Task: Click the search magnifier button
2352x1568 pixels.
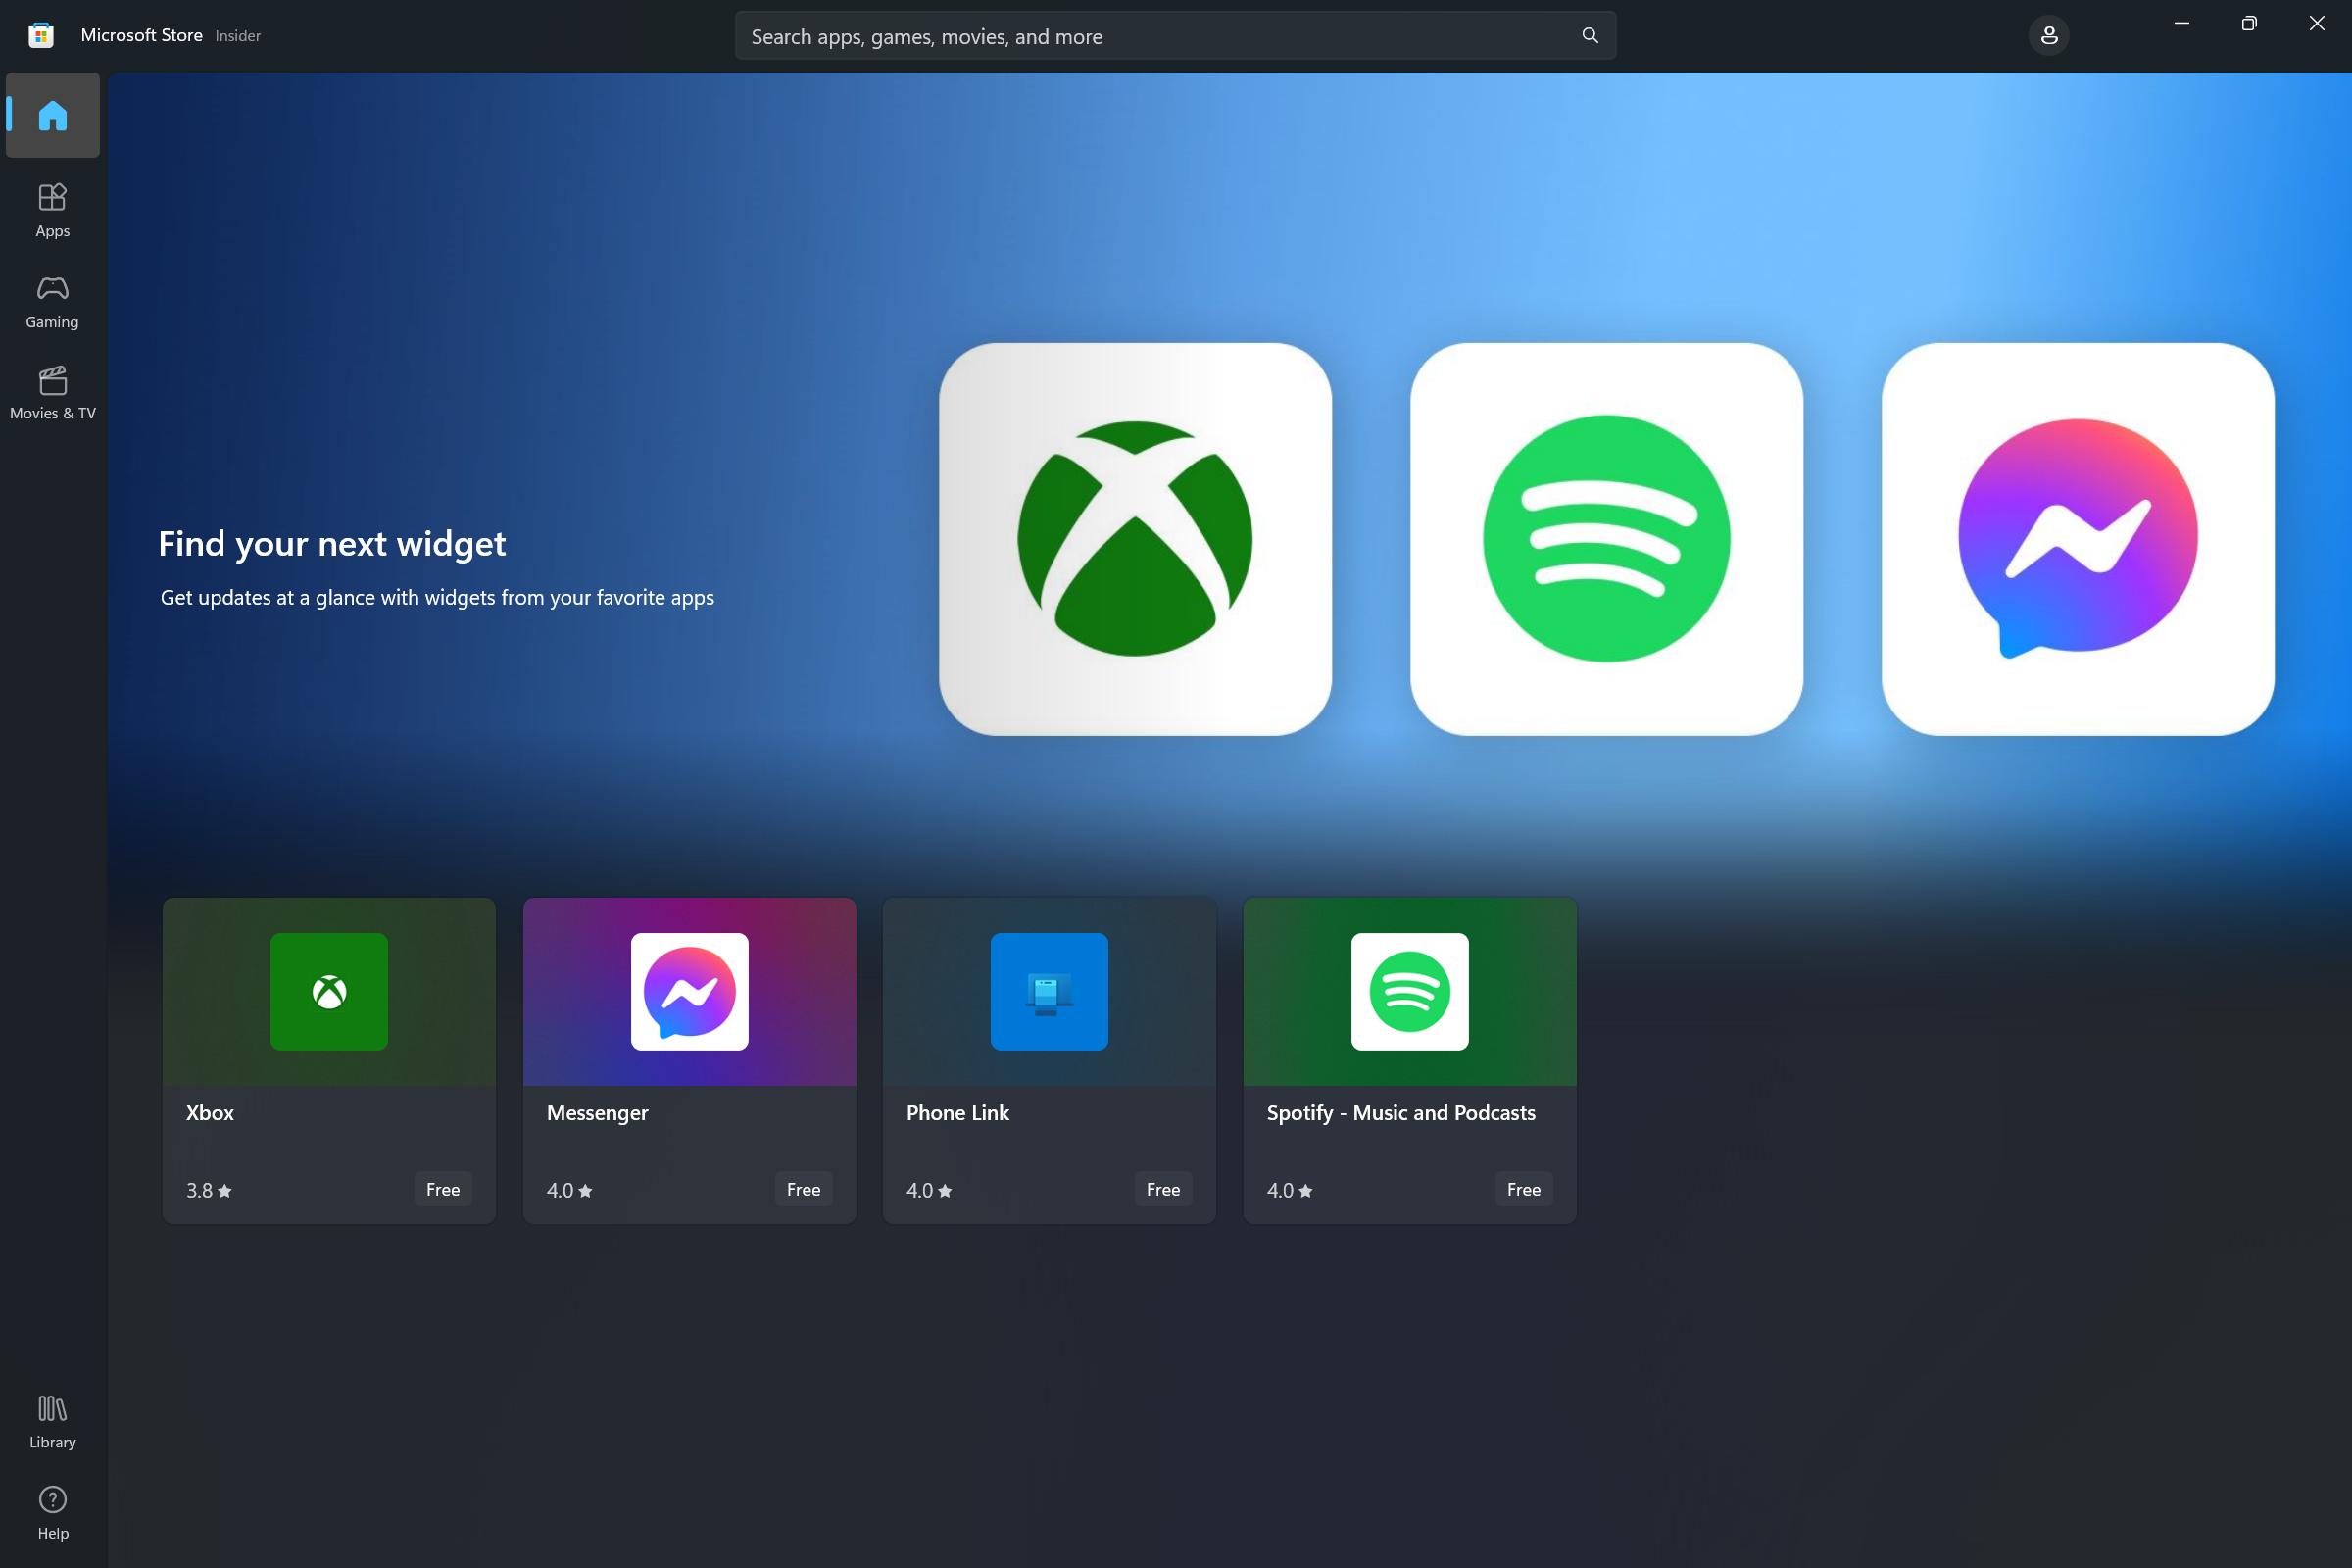Action: [x=1589, y=35]
